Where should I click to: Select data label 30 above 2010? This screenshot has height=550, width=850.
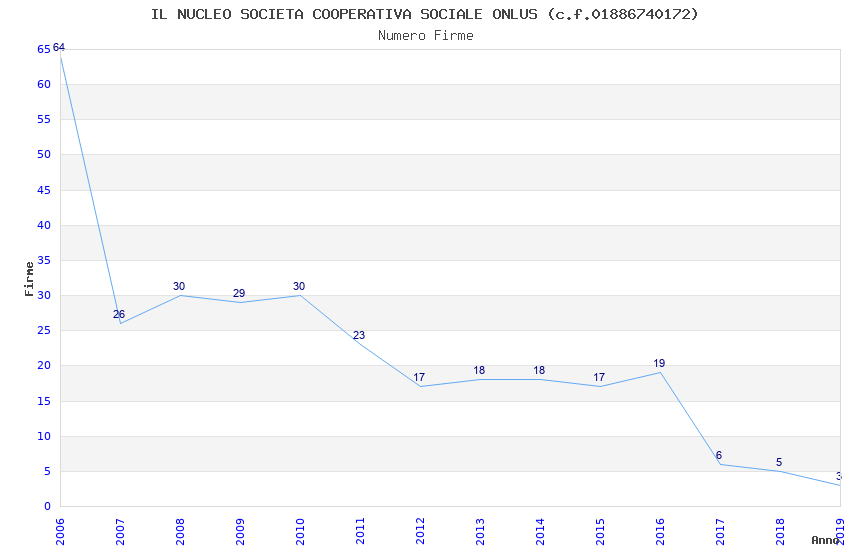pos(299,286)
